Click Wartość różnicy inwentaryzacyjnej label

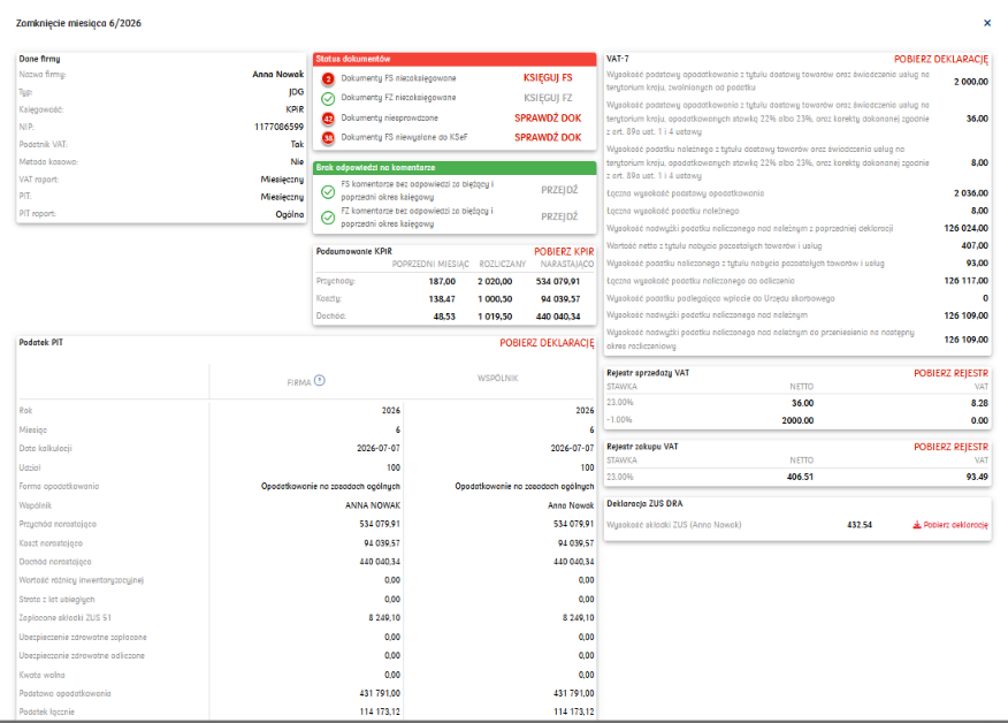tap(82, 580)
